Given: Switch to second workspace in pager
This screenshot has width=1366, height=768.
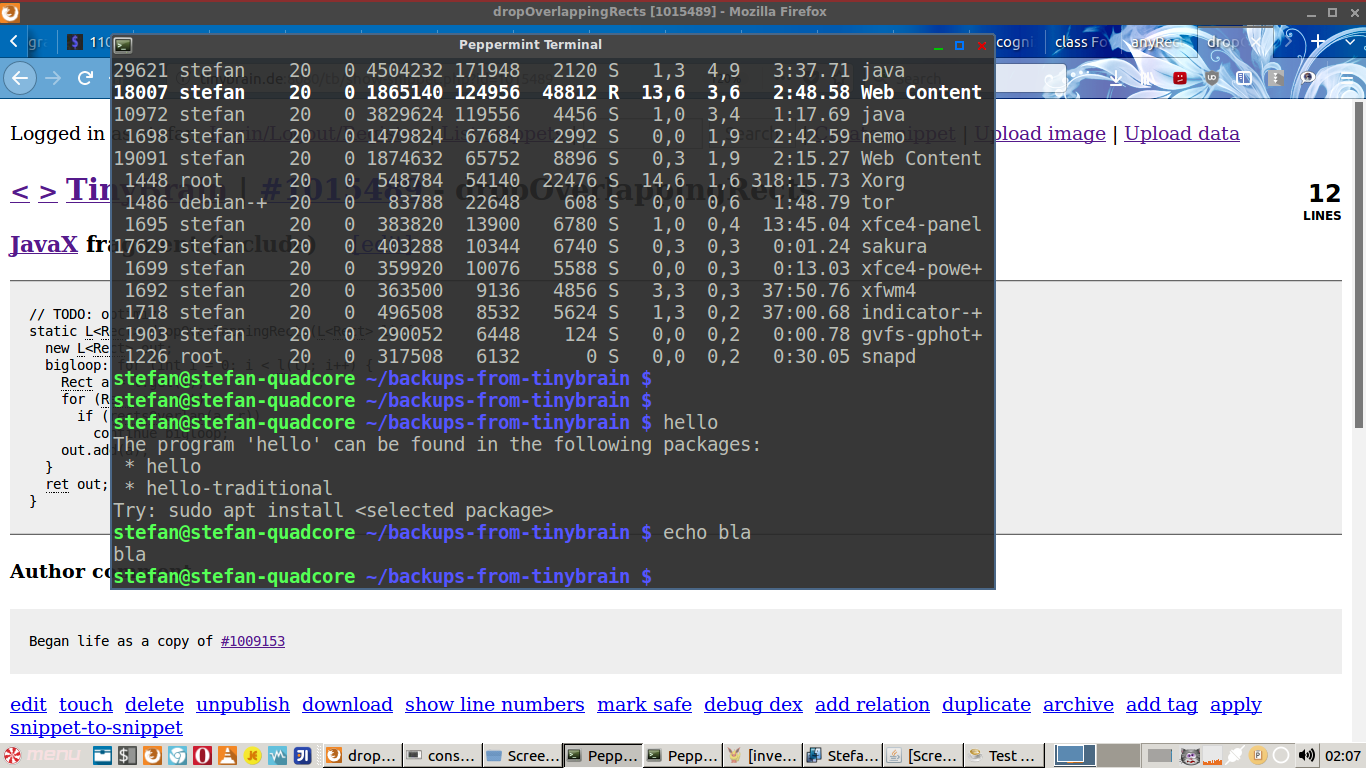Looking at the screenshot, I should coord(1119,755).
